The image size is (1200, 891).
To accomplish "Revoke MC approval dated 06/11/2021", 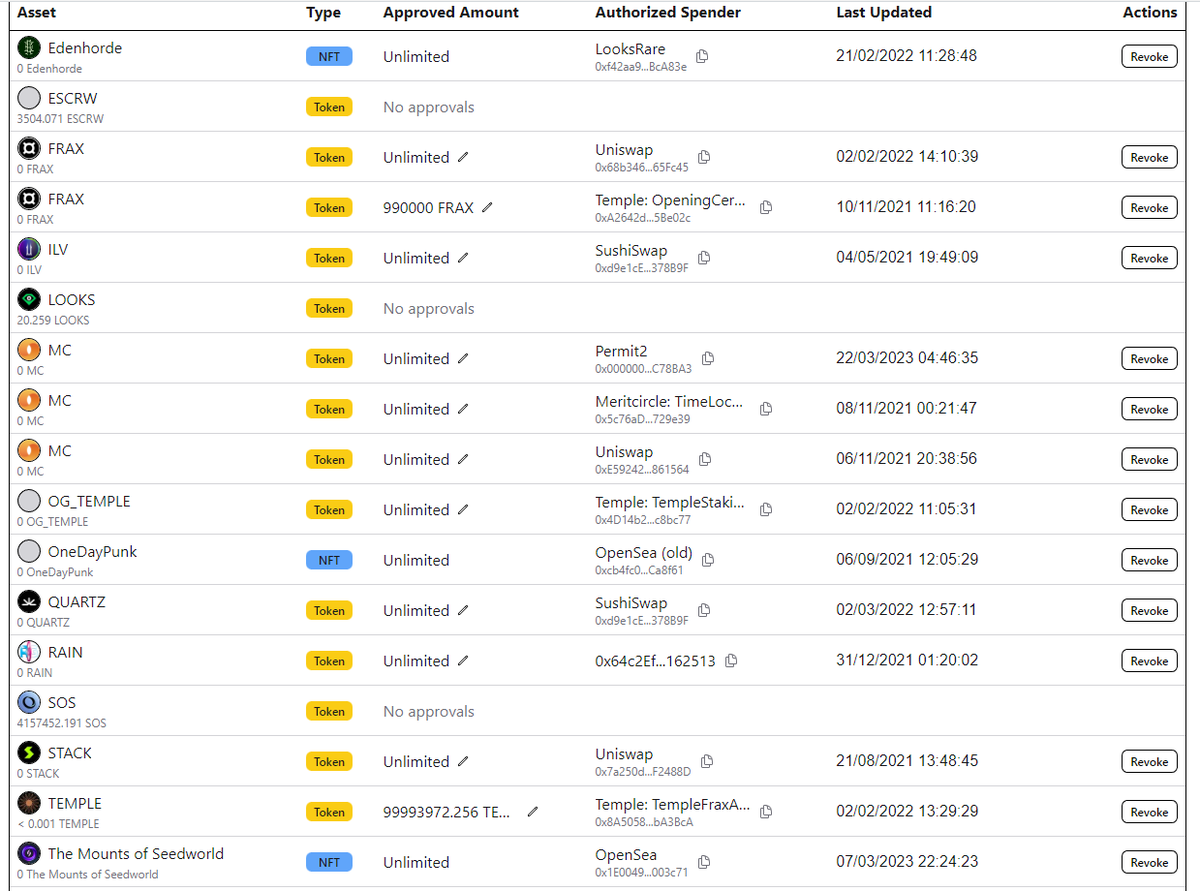I will pos(1149,459).
